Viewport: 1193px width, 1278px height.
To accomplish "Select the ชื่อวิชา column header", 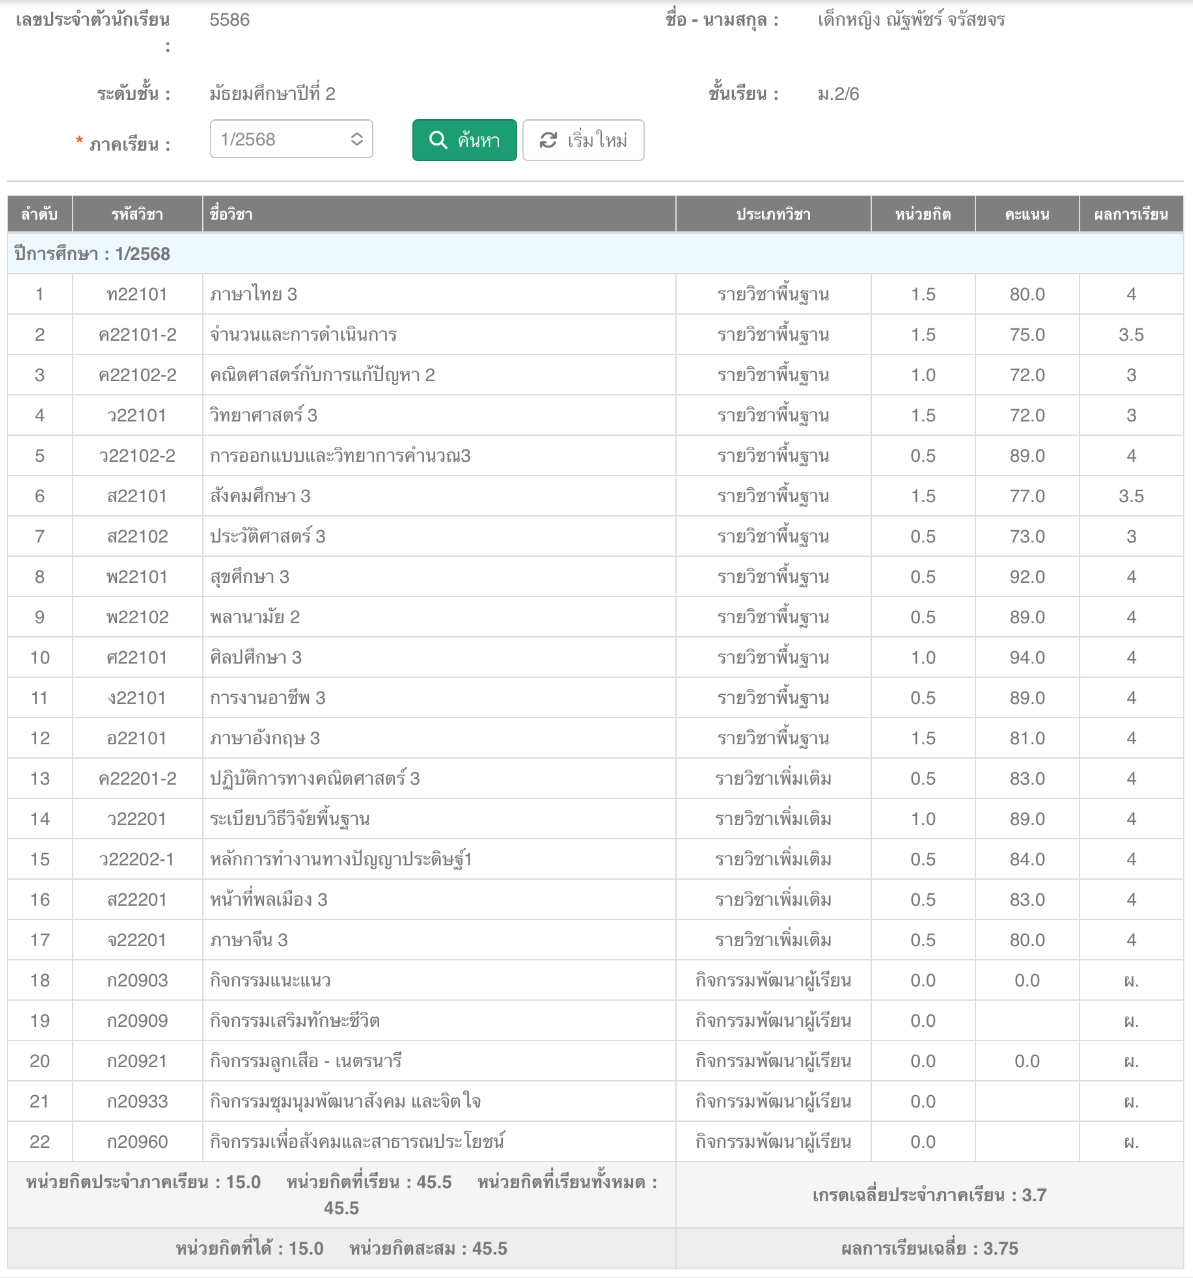I will (x=231, y=214).
